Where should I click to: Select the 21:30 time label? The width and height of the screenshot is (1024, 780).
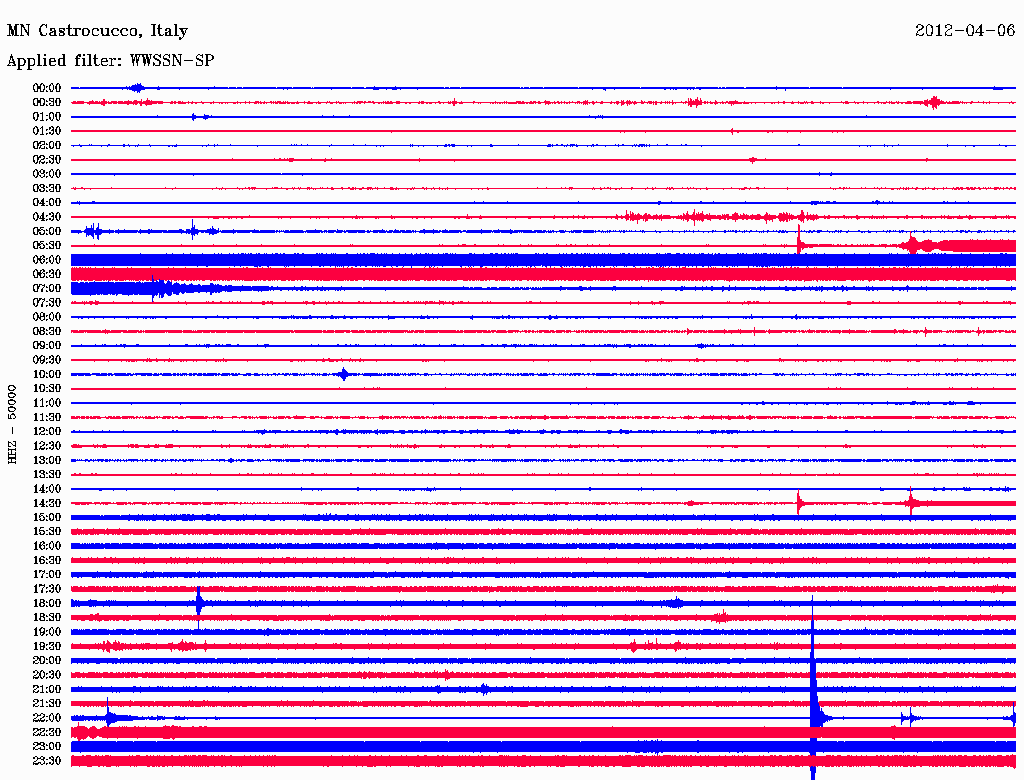click(x=47, y=704)
